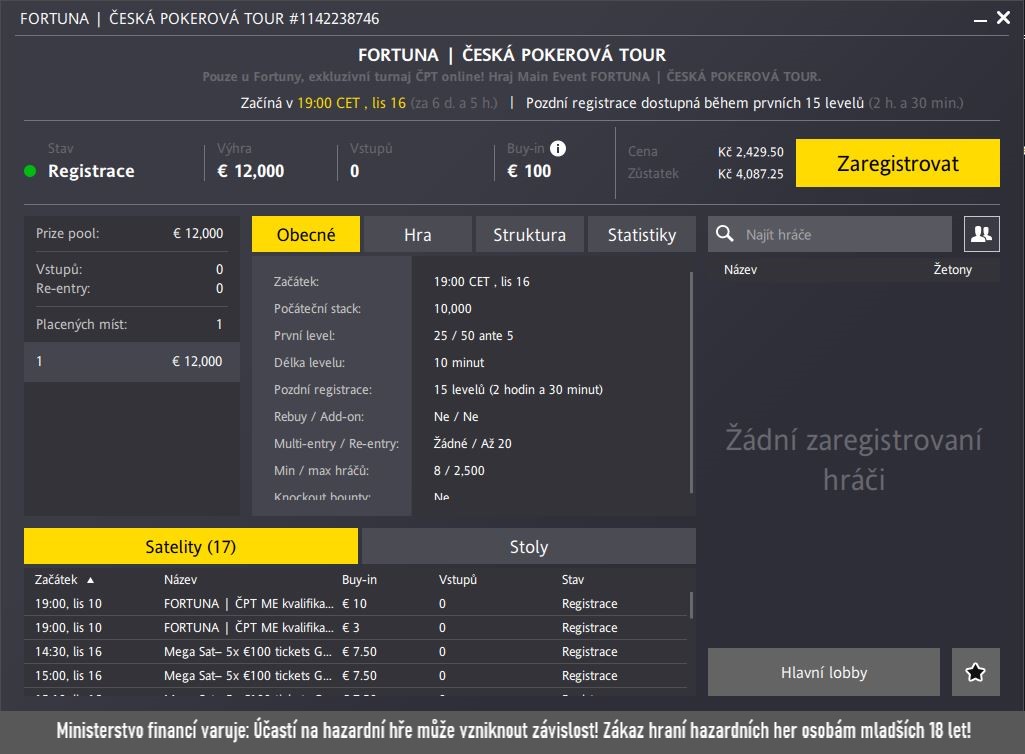
Task: Click the search magnifier icon
Action: [x=727, y=234]
